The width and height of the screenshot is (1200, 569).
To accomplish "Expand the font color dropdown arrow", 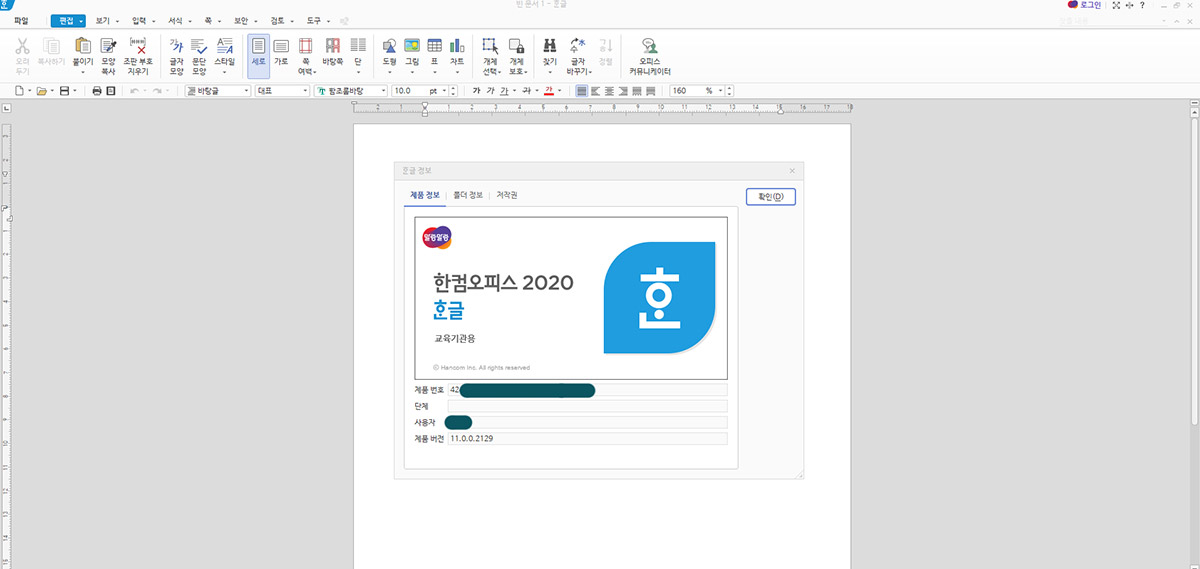I will pos(559,90).
